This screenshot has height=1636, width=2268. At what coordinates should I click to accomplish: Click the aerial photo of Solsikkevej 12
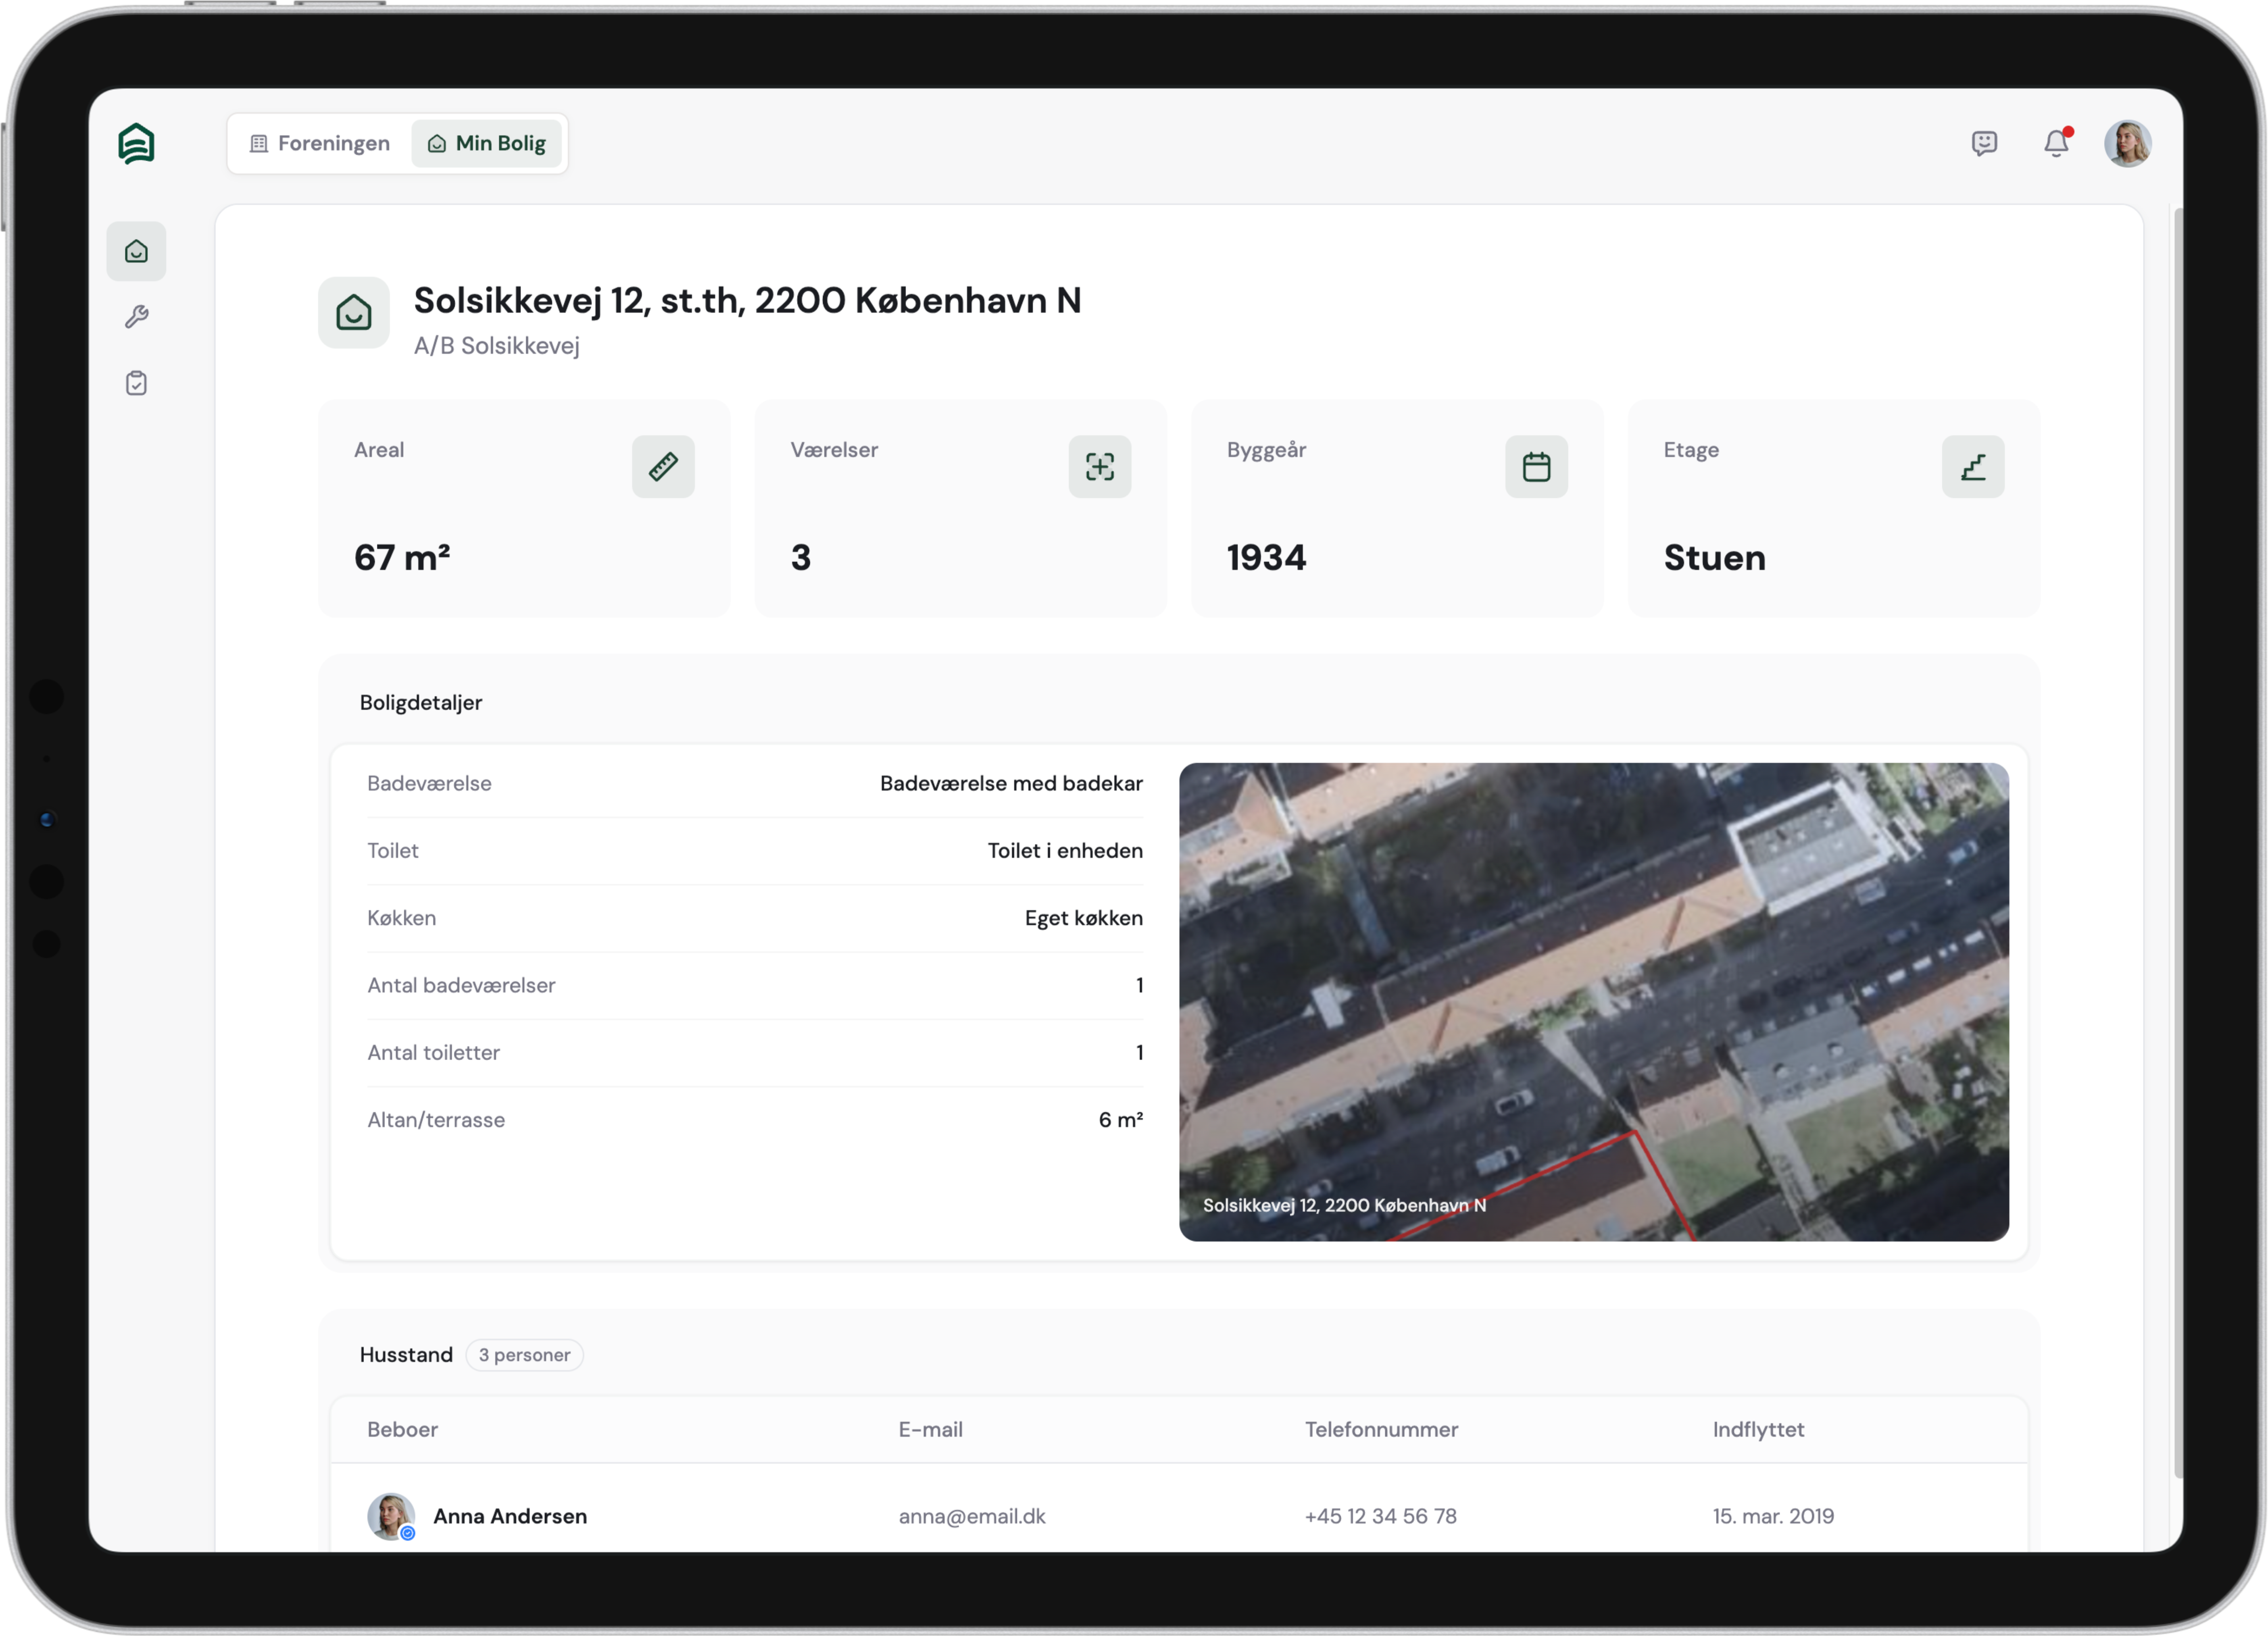click(x=1593, y=1001)
